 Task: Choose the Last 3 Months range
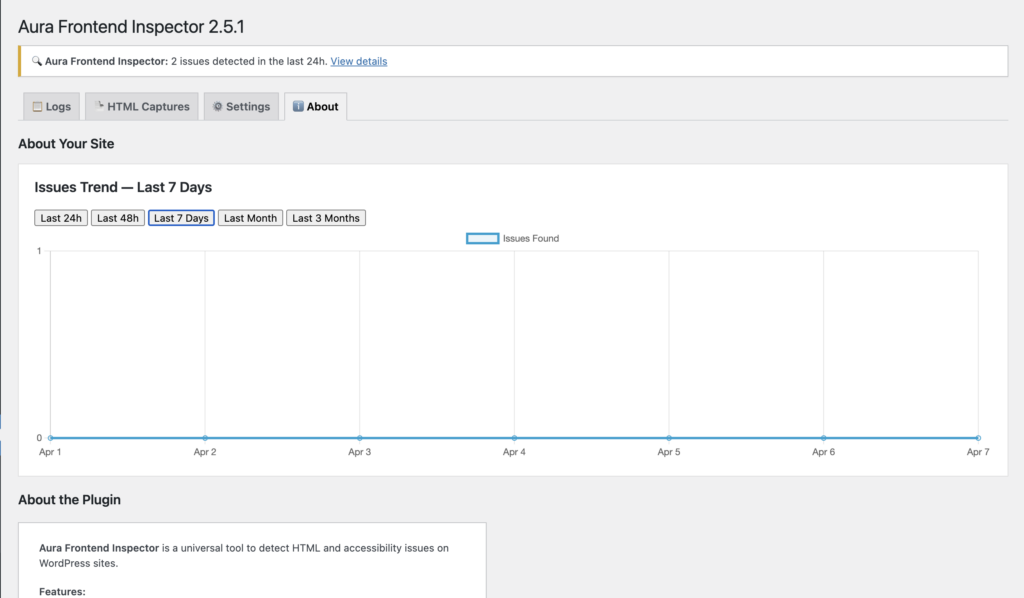[x=326, y=218]
